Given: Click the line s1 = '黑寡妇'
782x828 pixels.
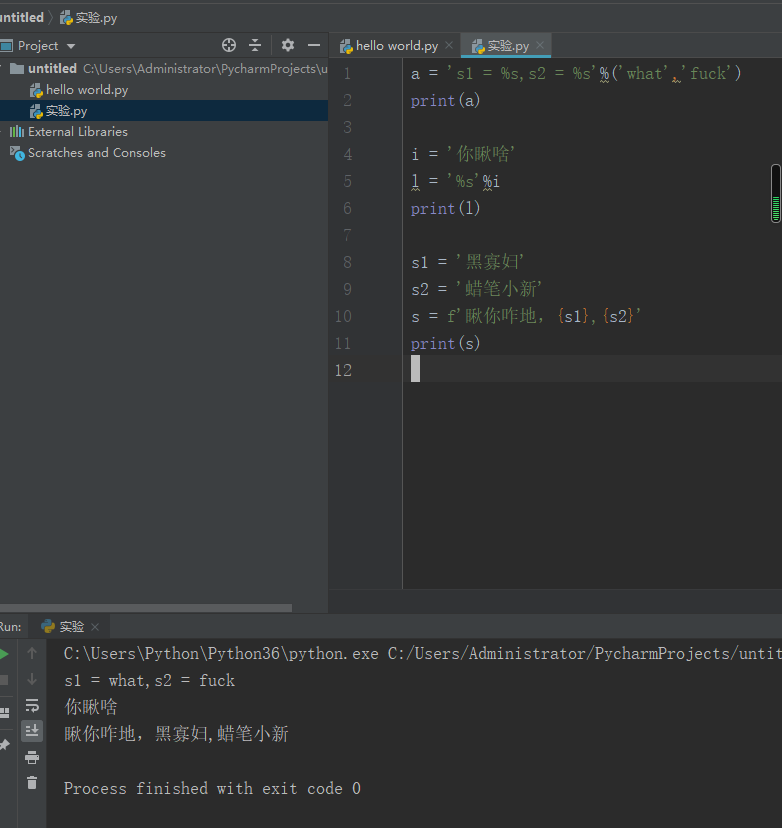Looking at the screenshot, I should pyautogui.click(x=467, y=262).
